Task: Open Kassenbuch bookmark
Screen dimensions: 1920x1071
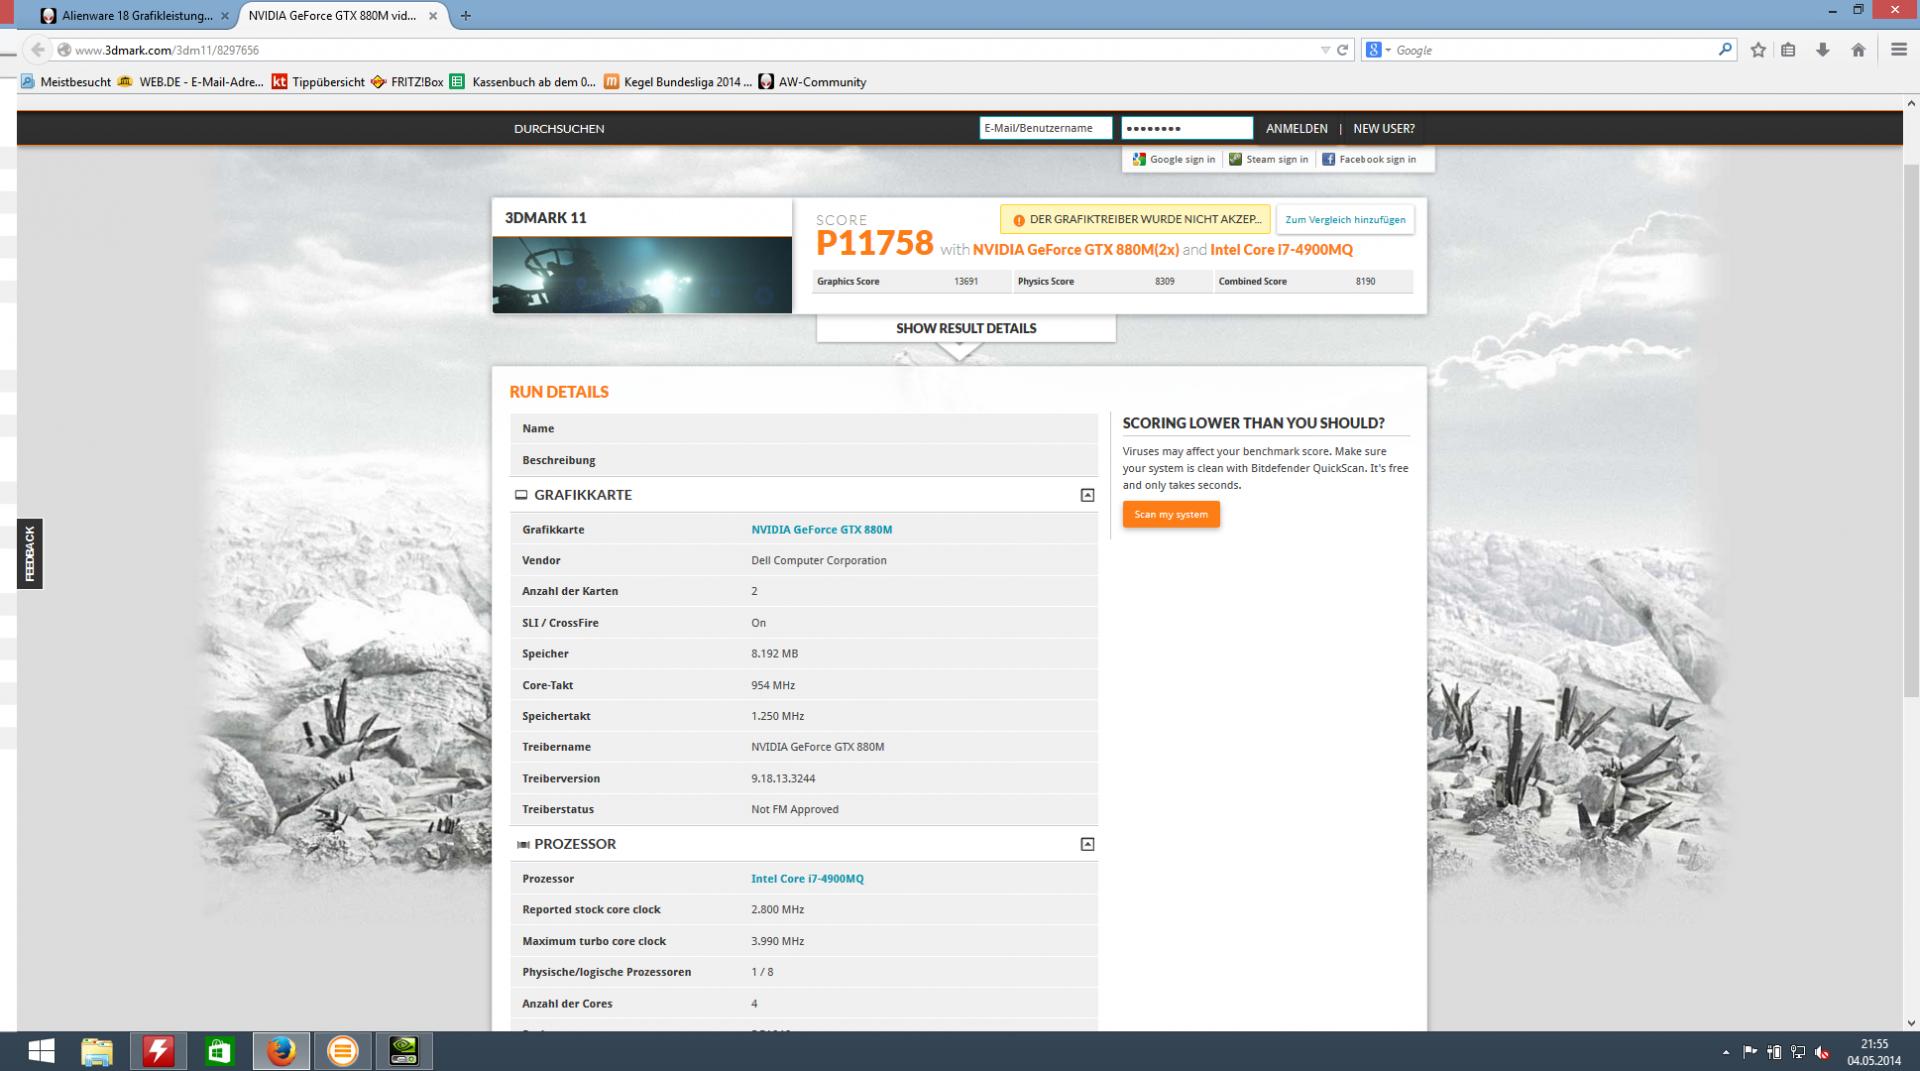Action: click(x=523, y=82)
